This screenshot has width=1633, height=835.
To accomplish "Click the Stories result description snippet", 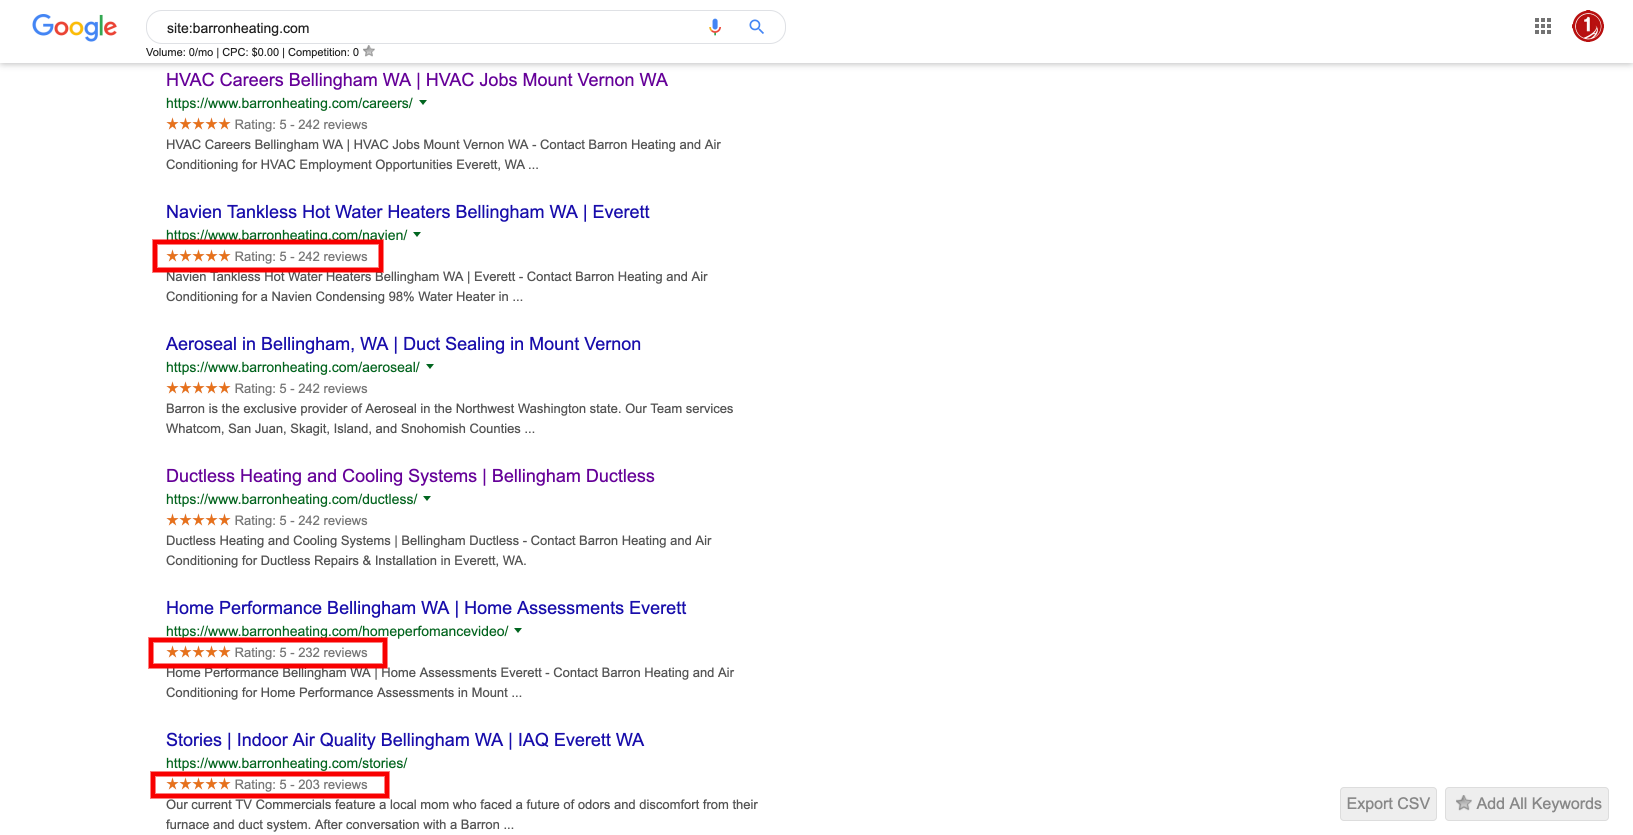I will click(x=462, y=815).
